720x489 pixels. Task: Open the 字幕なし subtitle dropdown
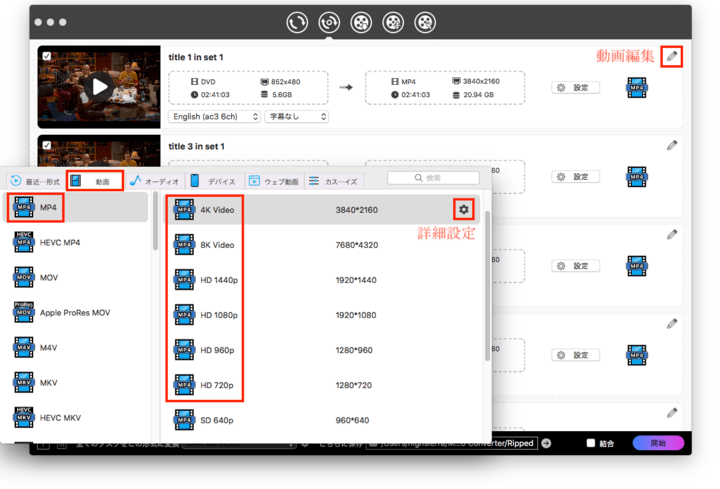tap(297, 117)
